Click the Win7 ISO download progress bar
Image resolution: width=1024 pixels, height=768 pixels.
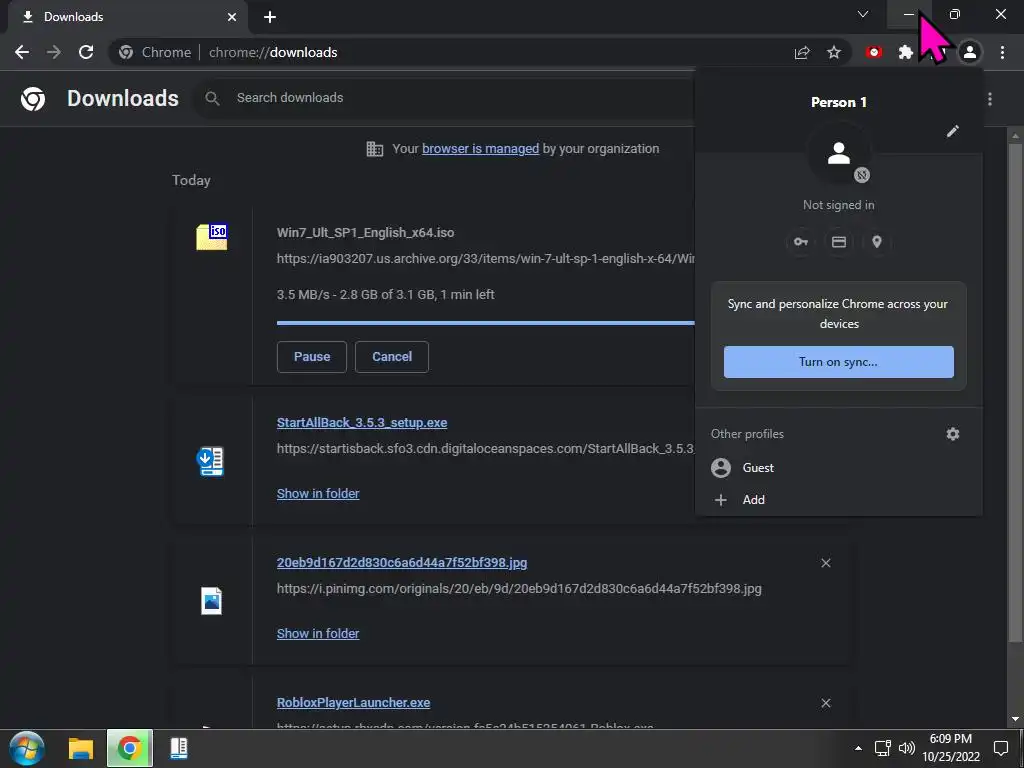pyautogui.click(x=485, y=323)
